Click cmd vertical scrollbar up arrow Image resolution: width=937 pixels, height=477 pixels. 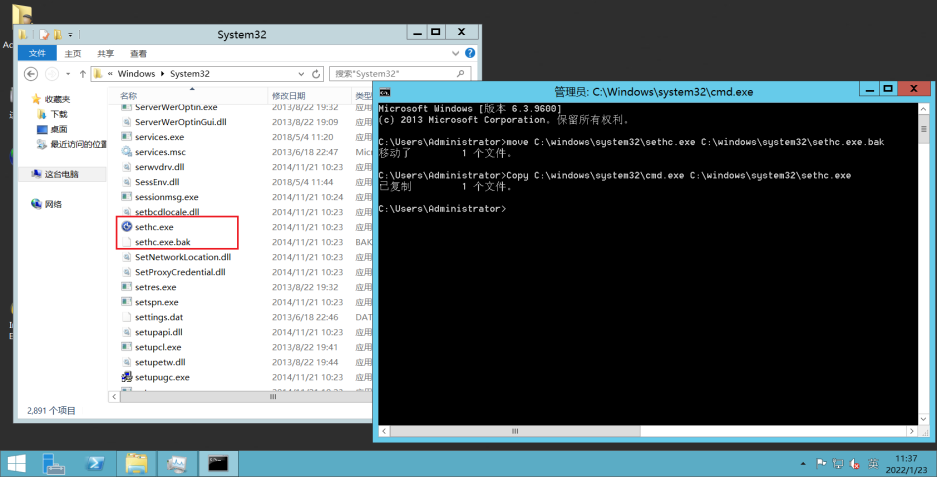click(x=923, y=109)
